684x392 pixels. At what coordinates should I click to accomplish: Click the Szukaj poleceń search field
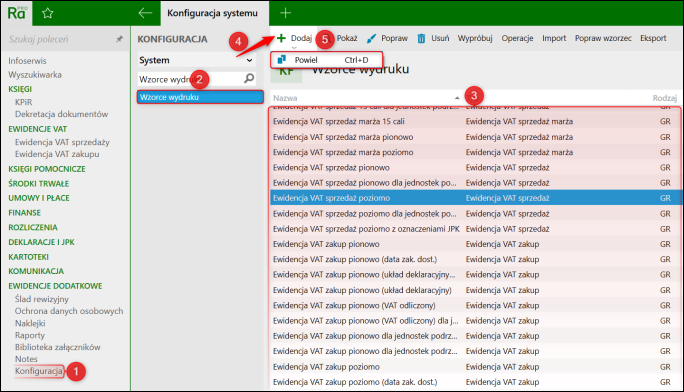(59, 39)
